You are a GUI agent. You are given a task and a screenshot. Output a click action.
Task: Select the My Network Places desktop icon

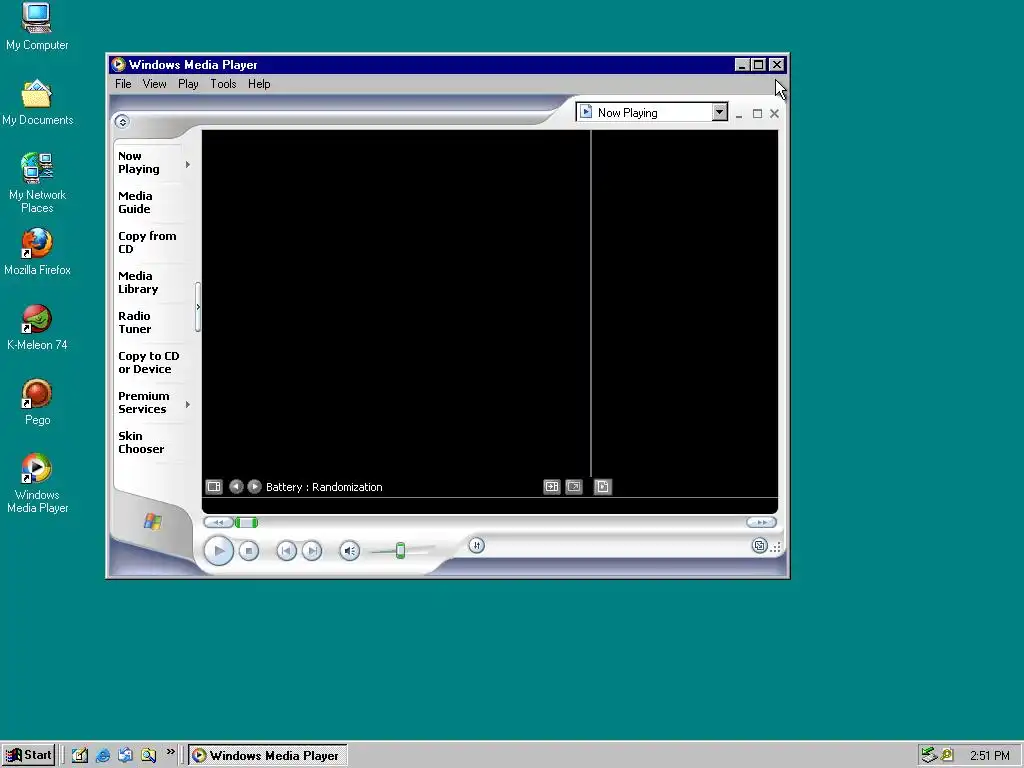pos(37,183)
